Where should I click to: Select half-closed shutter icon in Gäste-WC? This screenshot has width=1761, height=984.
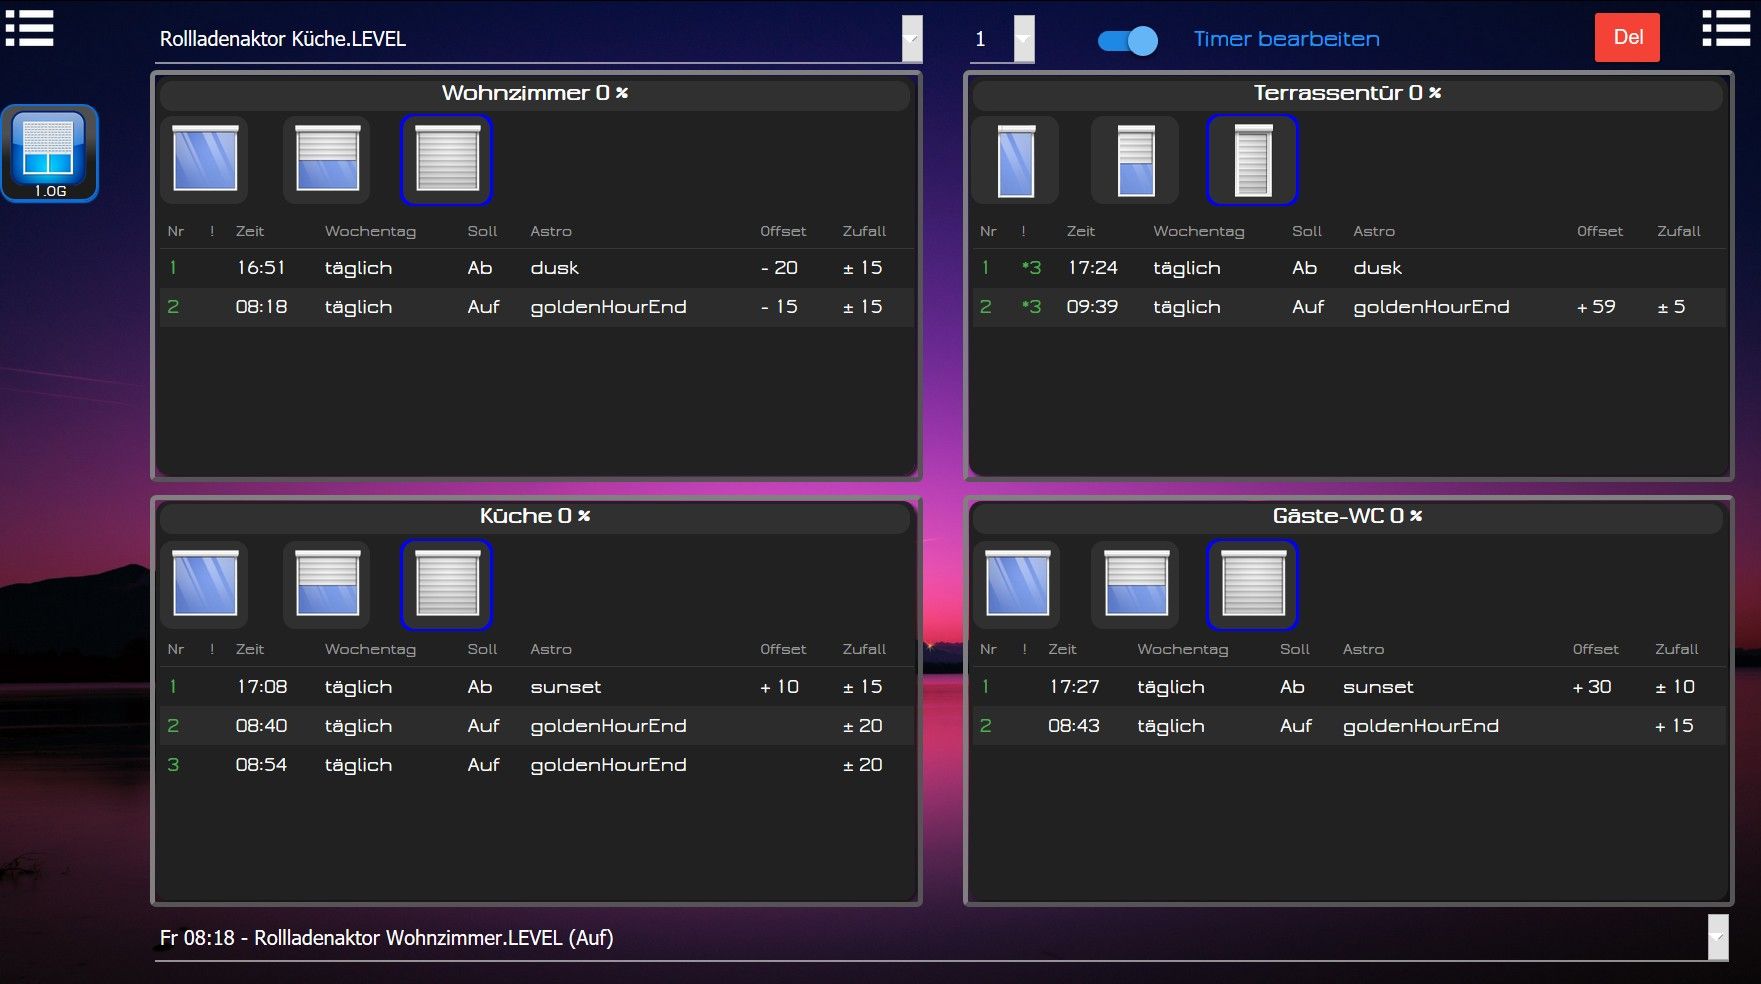pyautogui.click(x=1135, y=584)
